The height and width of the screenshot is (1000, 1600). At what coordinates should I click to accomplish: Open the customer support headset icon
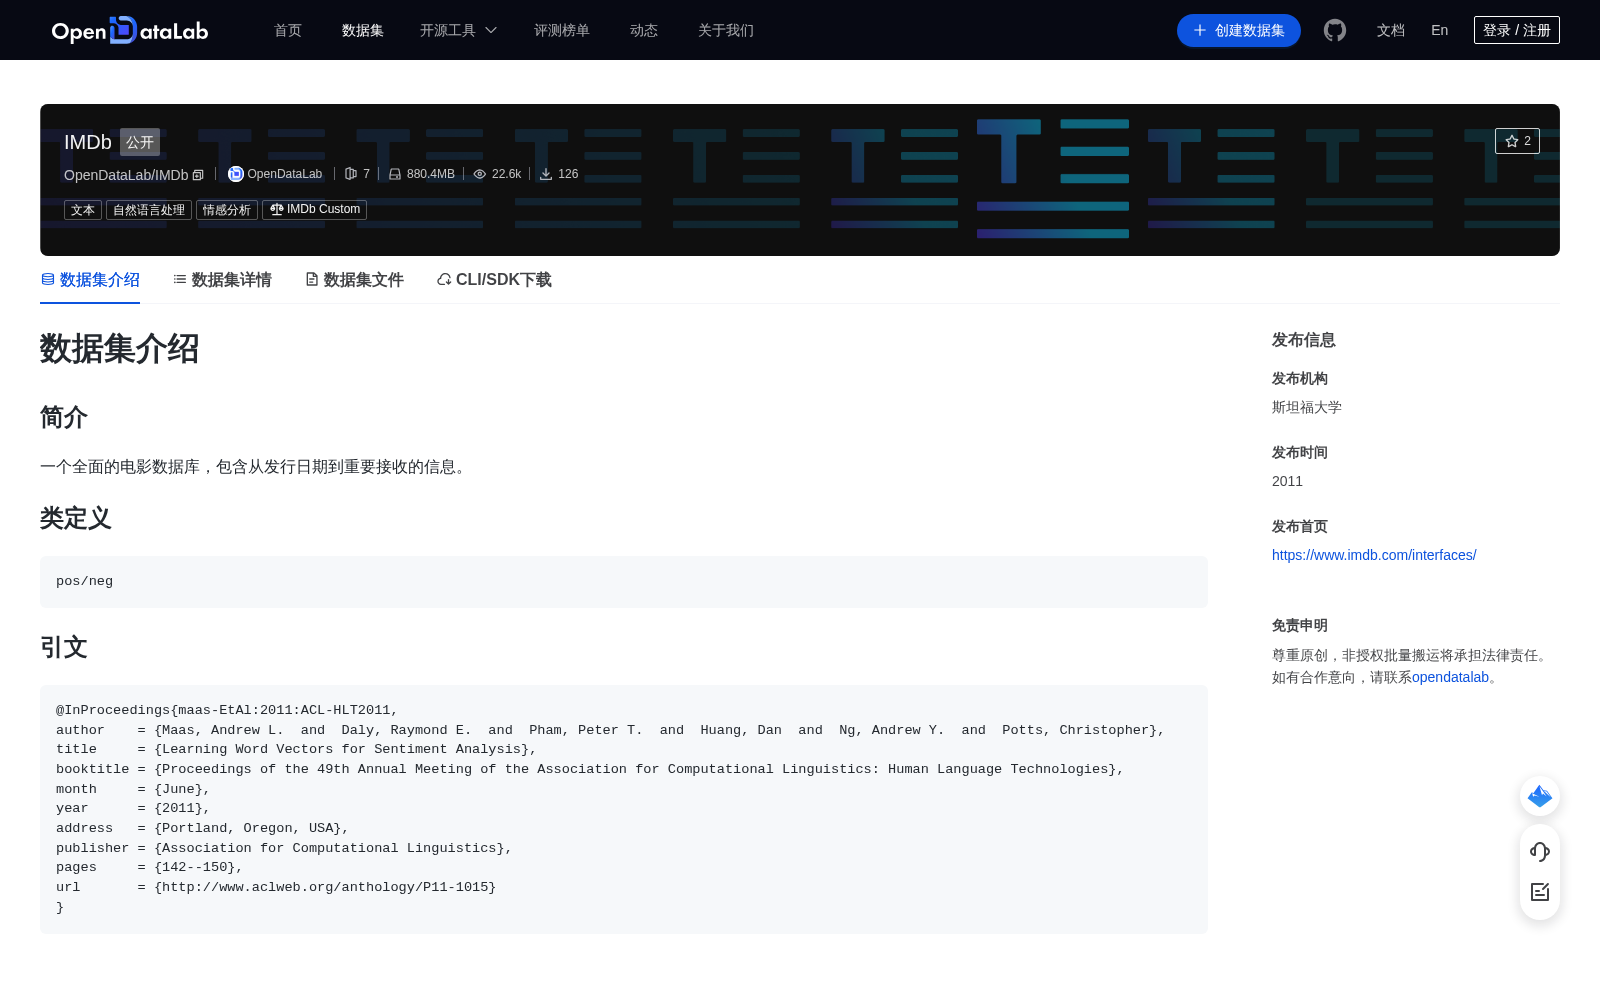1540,851
